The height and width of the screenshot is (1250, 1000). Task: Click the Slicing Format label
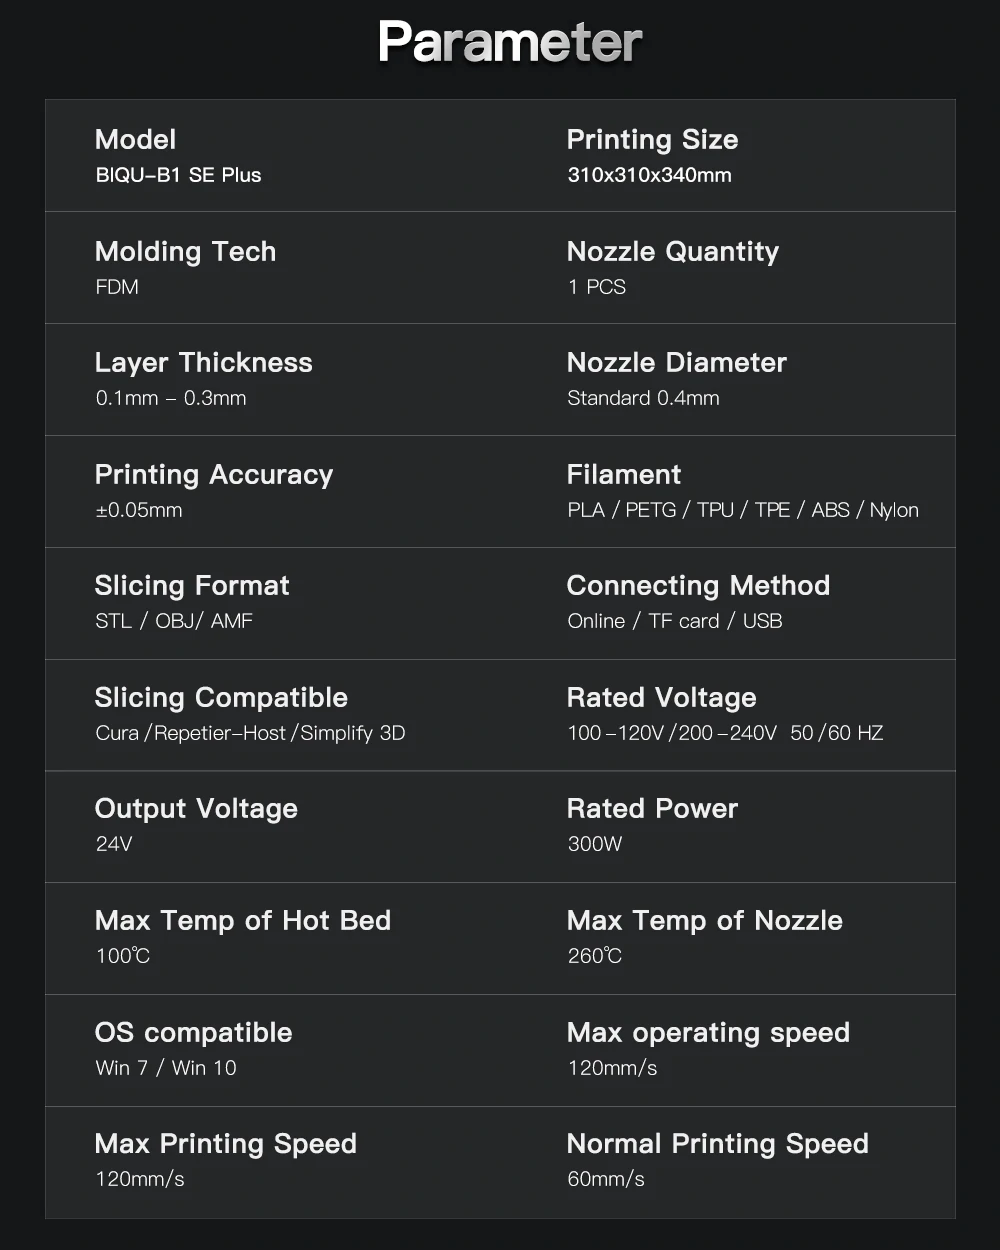pos(192,586)
